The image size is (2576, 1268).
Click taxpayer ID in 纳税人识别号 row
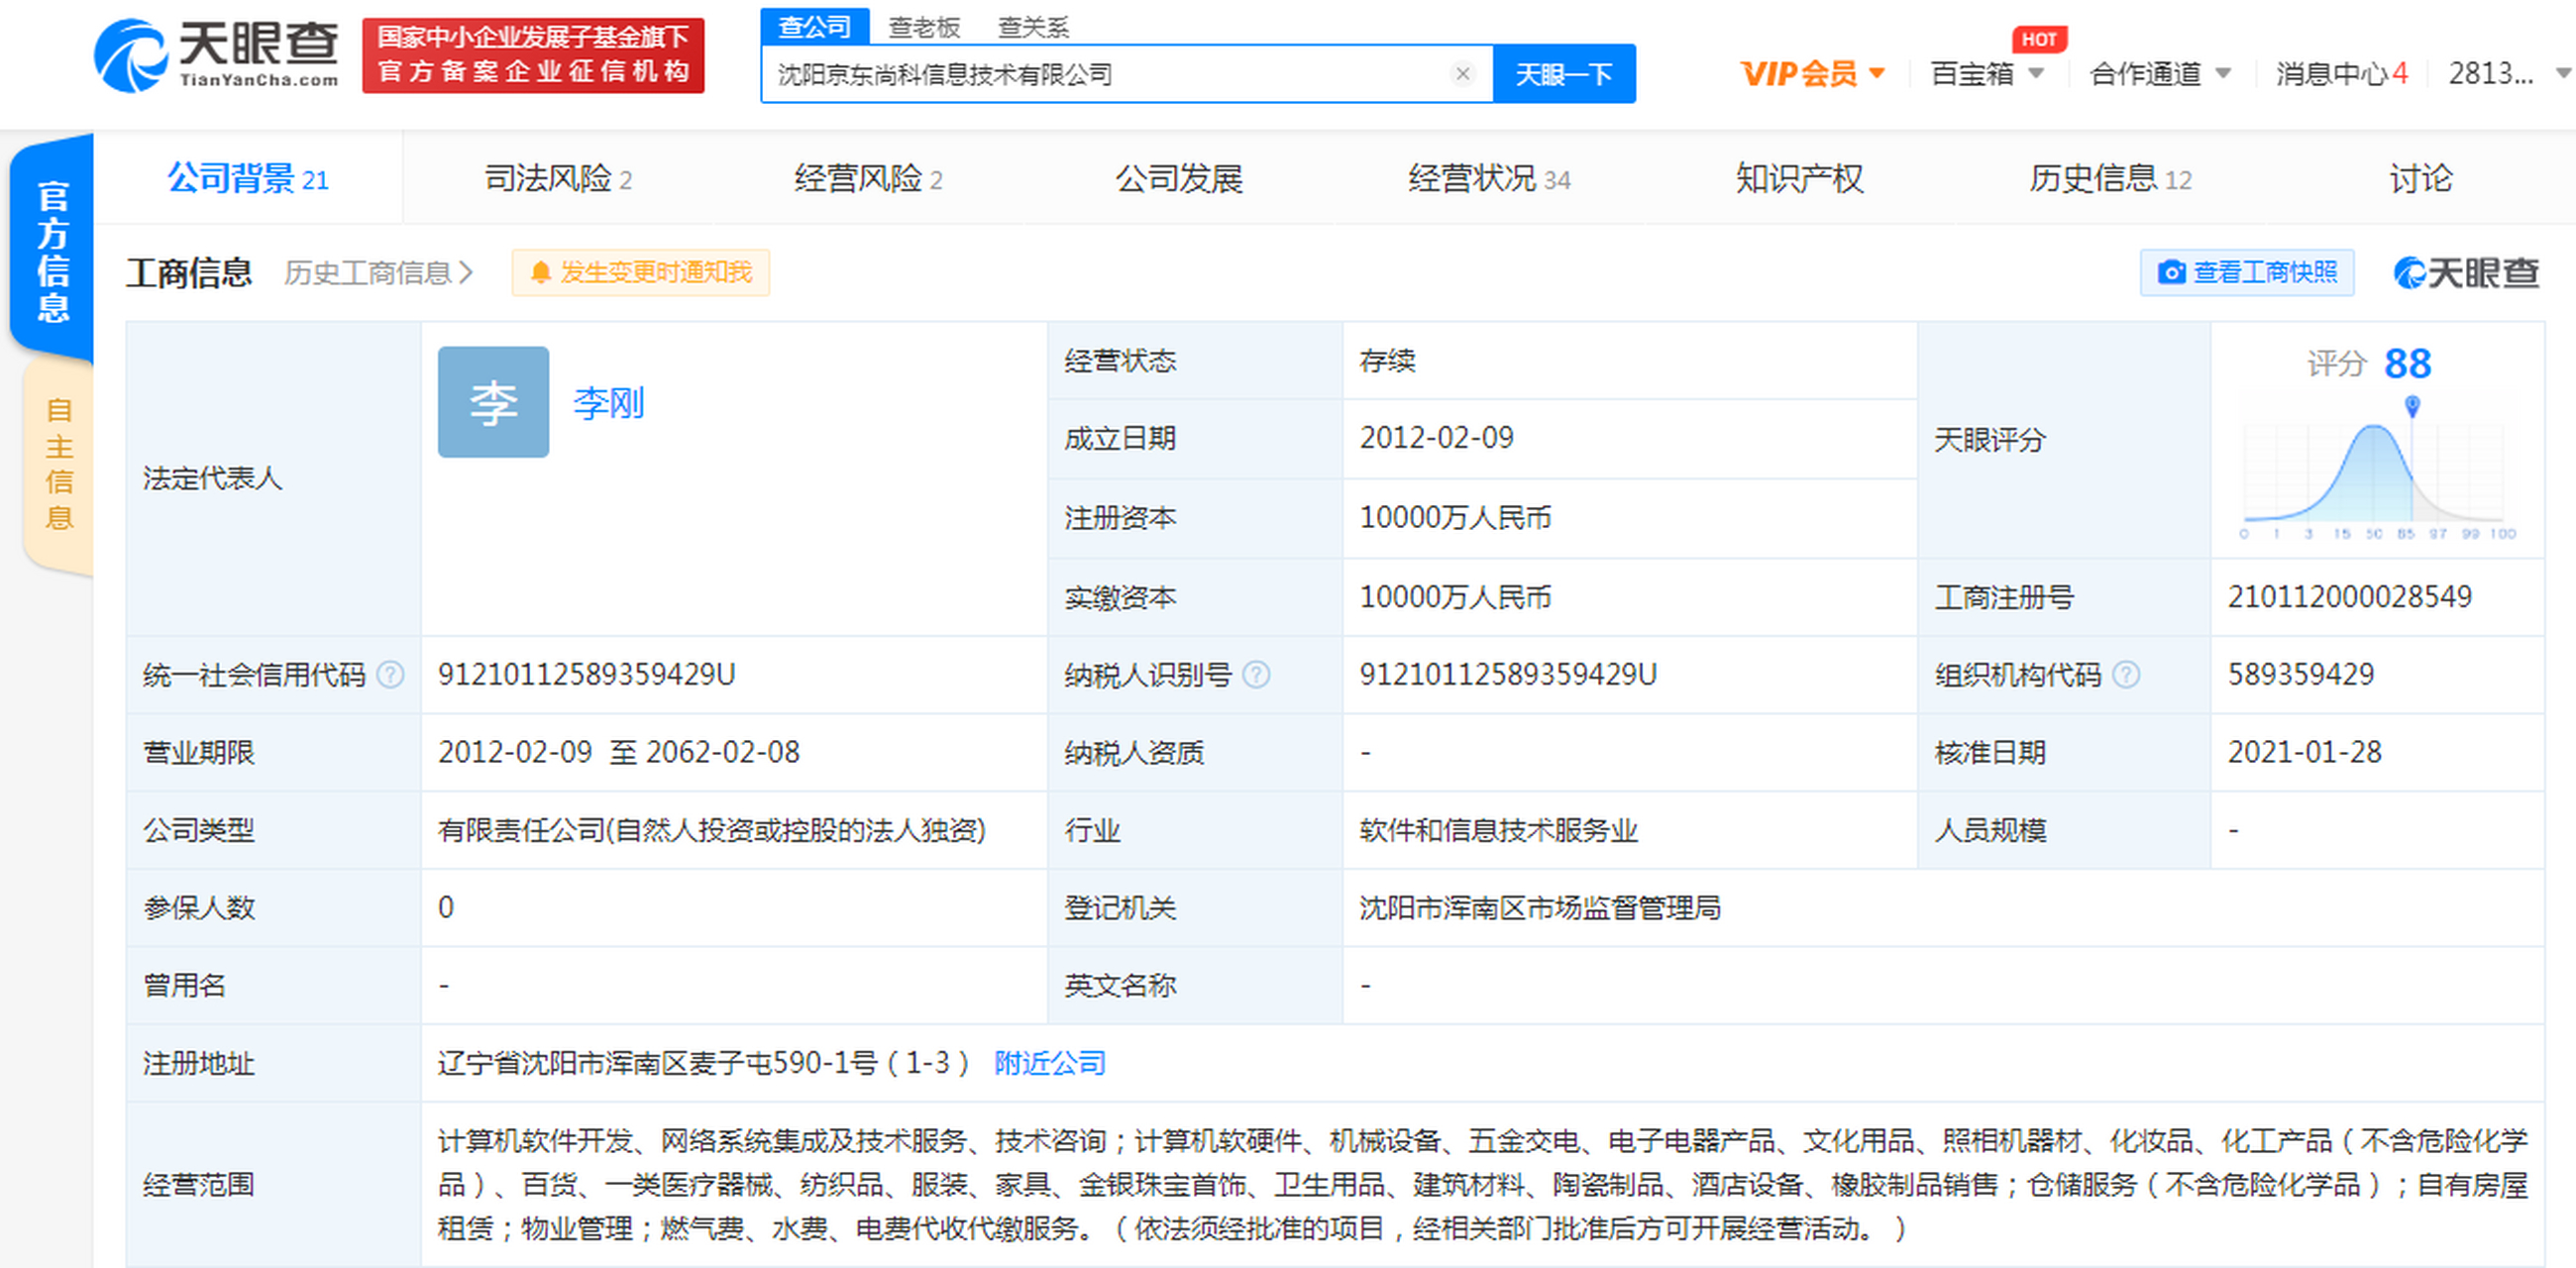coord(1508,675)
